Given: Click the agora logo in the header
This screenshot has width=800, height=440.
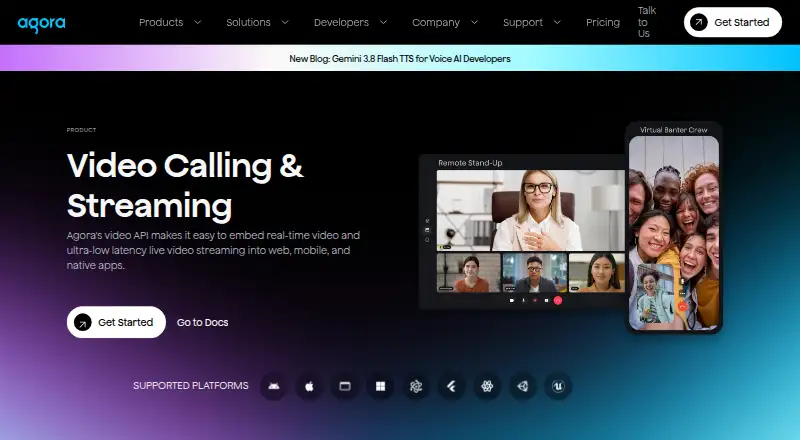Looking at the screenshot, I should click(x=41, y=23).
